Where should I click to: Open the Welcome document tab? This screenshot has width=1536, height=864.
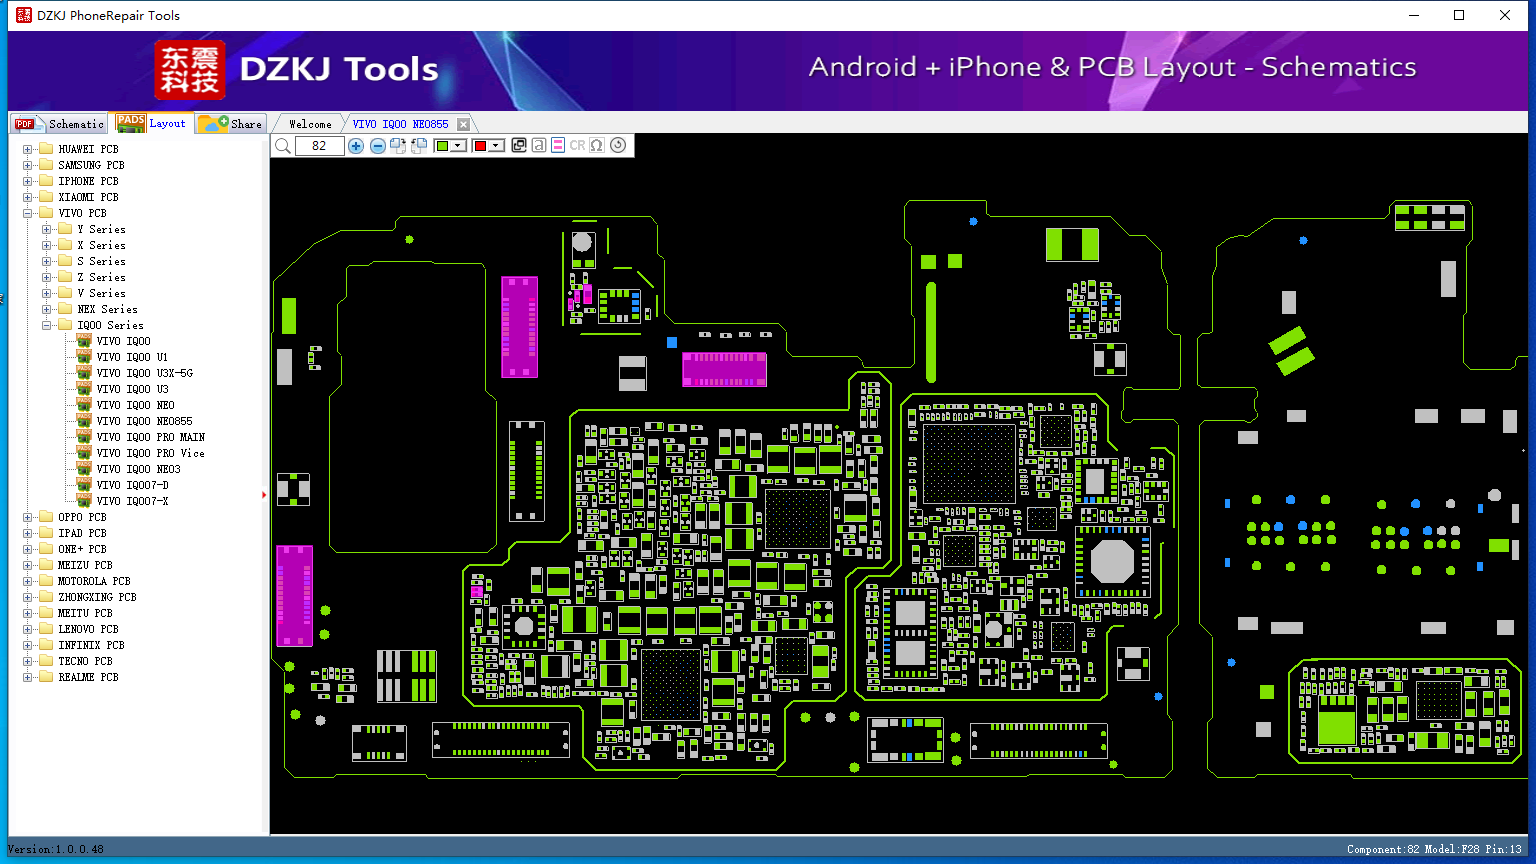tap(310, 124)
